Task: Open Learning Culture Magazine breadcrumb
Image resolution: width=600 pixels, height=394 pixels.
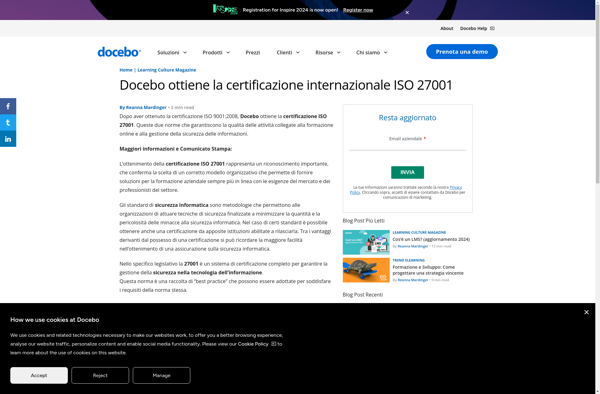Action: point(167,70)
